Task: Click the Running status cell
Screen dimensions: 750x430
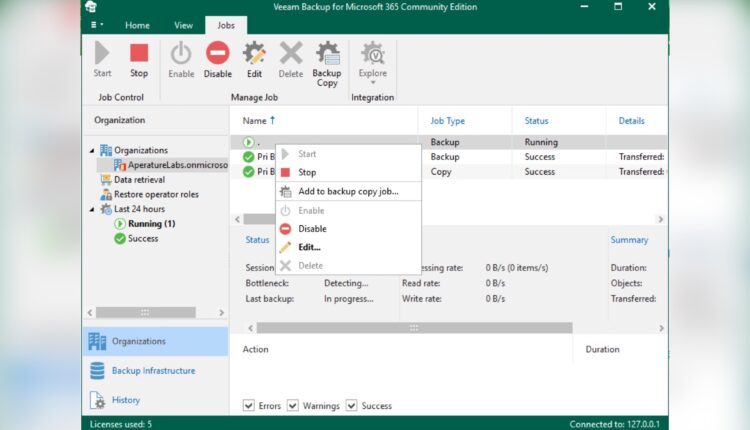Action: (x=541, y=142)
